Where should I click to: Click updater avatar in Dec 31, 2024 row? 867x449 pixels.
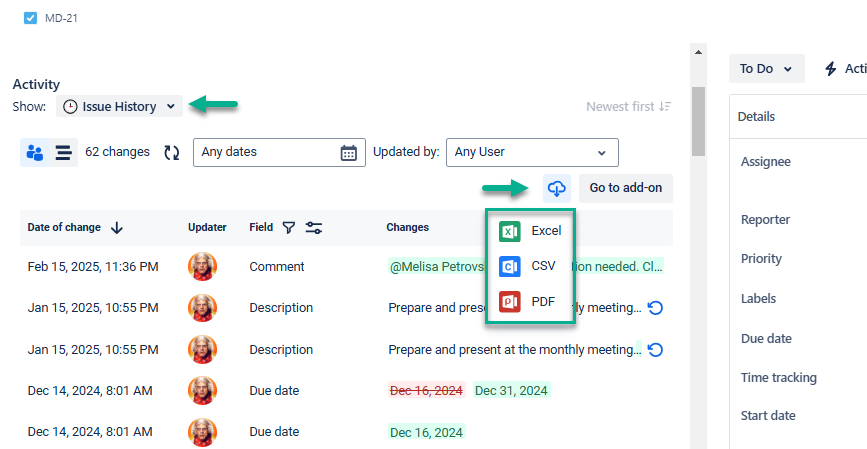(202, 390)
